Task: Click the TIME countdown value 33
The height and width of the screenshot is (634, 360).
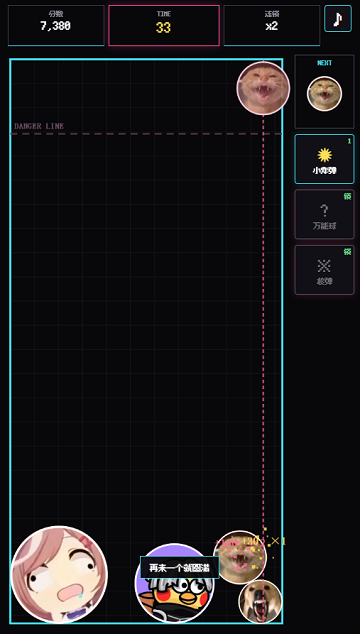Action: pos(163,28)
